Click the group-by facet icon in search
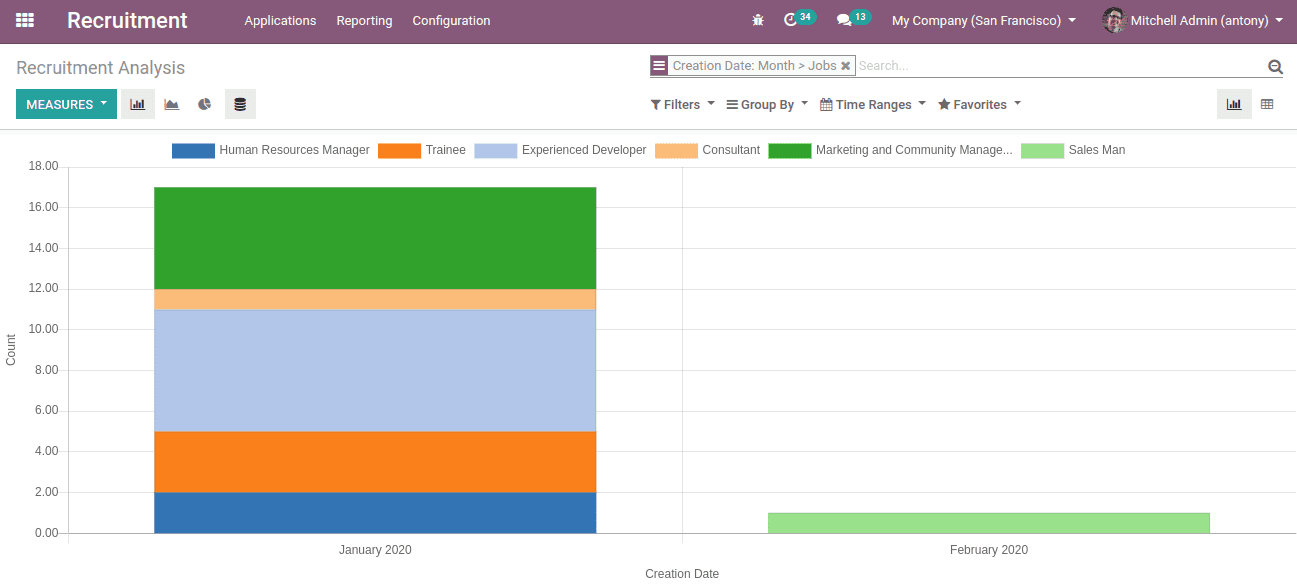Image resolution: width=1297 pixels, height=585 pixels. pos(659,66)
